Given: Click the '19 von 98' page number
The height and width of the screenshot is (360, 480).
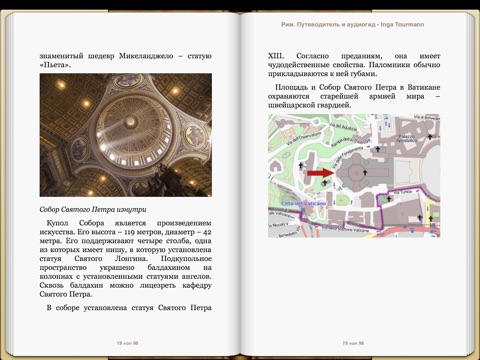Looking at the screenshot, I should click(x=353, y=343).
